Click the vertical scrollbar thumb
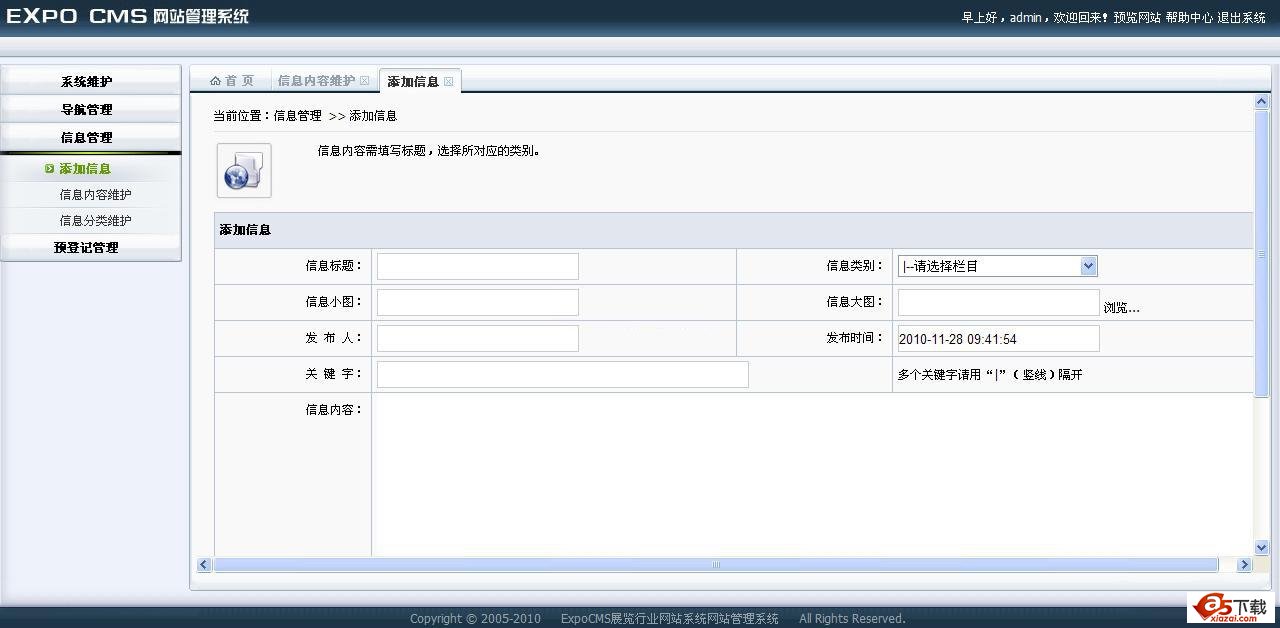 [x=1261, y=253]
